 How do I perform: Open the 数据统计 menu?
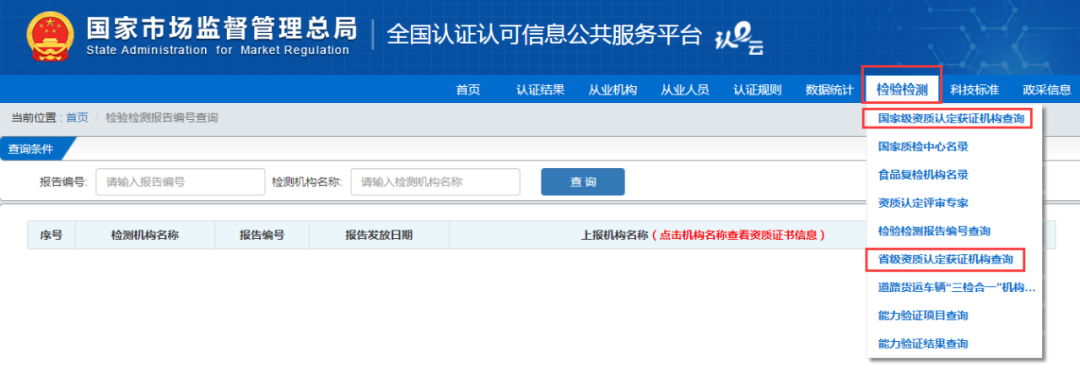829,89
